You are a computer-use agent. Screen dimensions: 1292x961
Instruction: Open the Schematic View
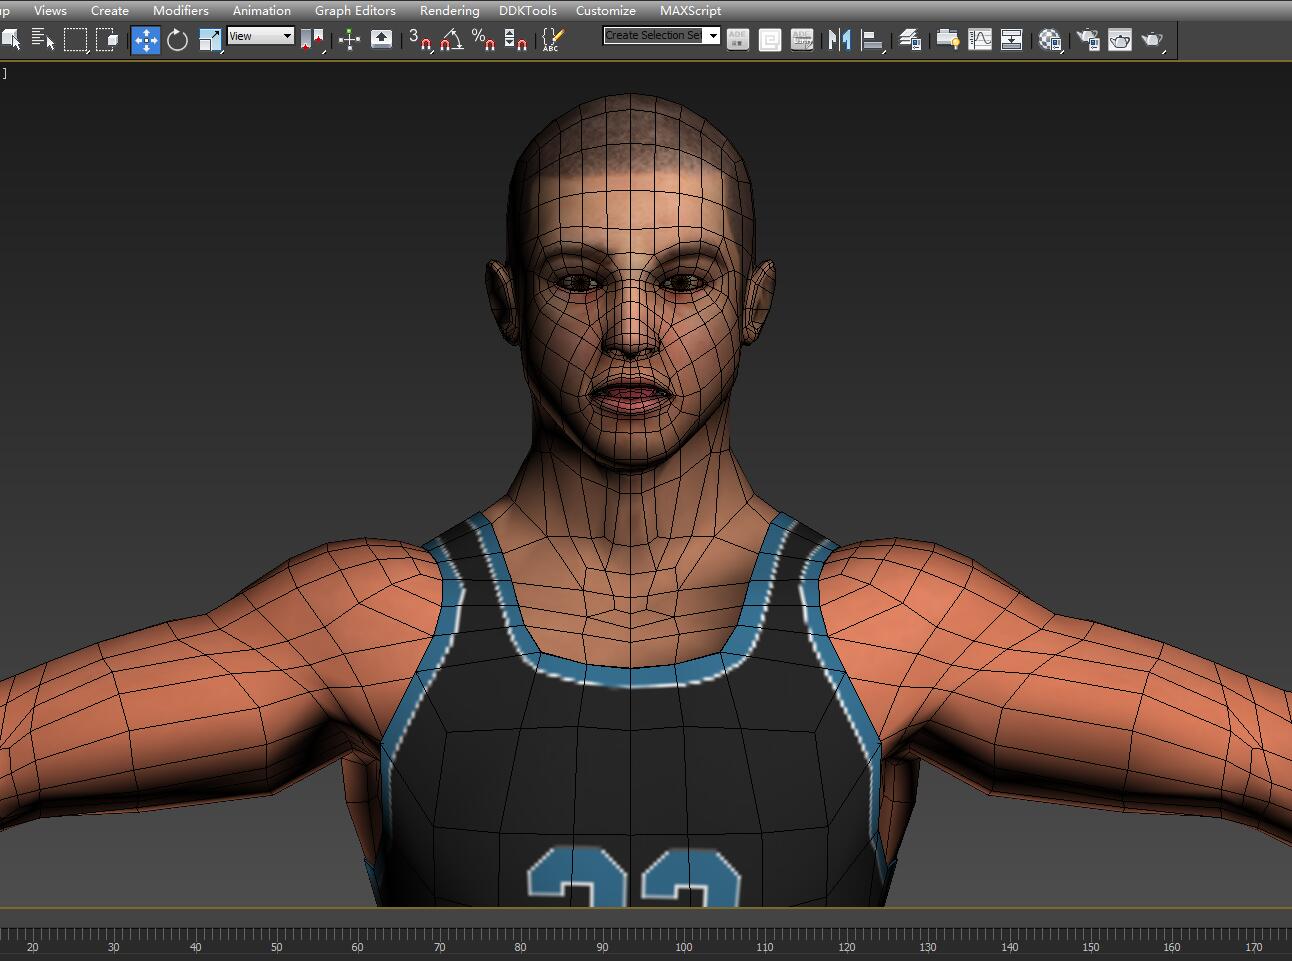tap(1011, 40)
